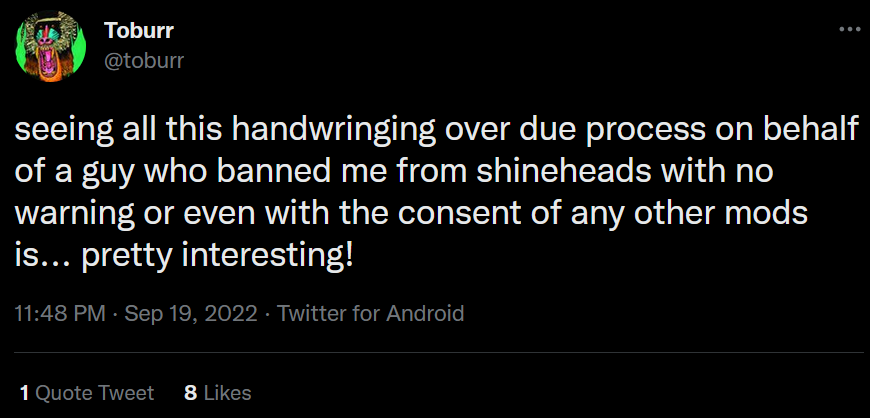Click Toburr's profile avatar picture
Viewport: 870px width, 418px height.
(47, 48)
